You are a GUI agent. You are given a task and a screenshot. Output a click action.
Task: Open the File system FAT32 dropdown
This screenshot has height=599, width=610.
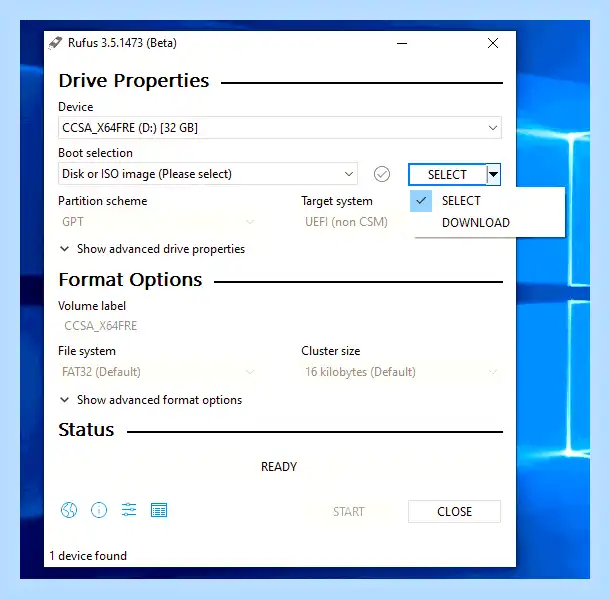click(158, 372)
